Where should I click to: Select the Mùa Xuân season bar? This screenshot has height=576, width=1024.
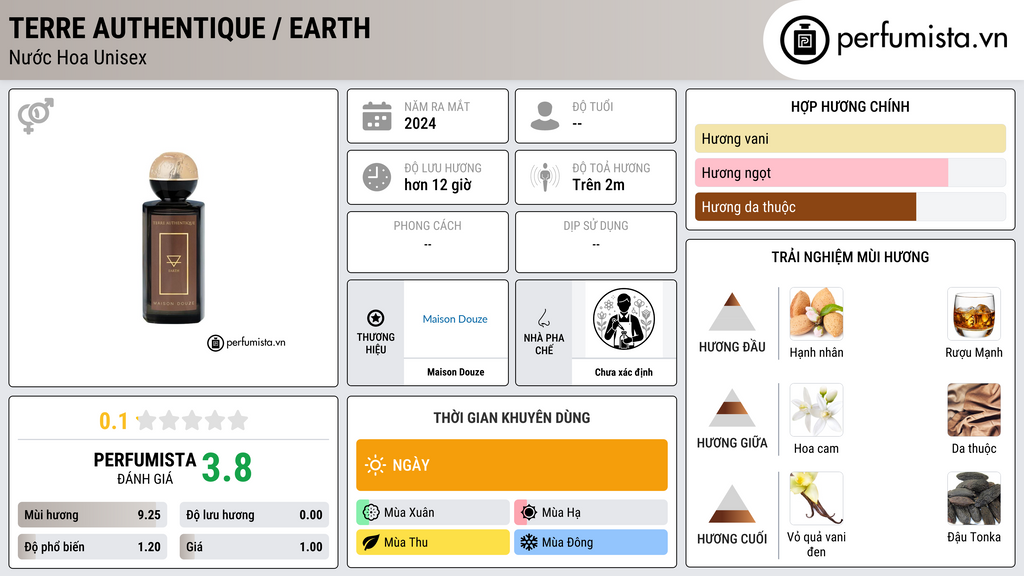pos(433,512)
